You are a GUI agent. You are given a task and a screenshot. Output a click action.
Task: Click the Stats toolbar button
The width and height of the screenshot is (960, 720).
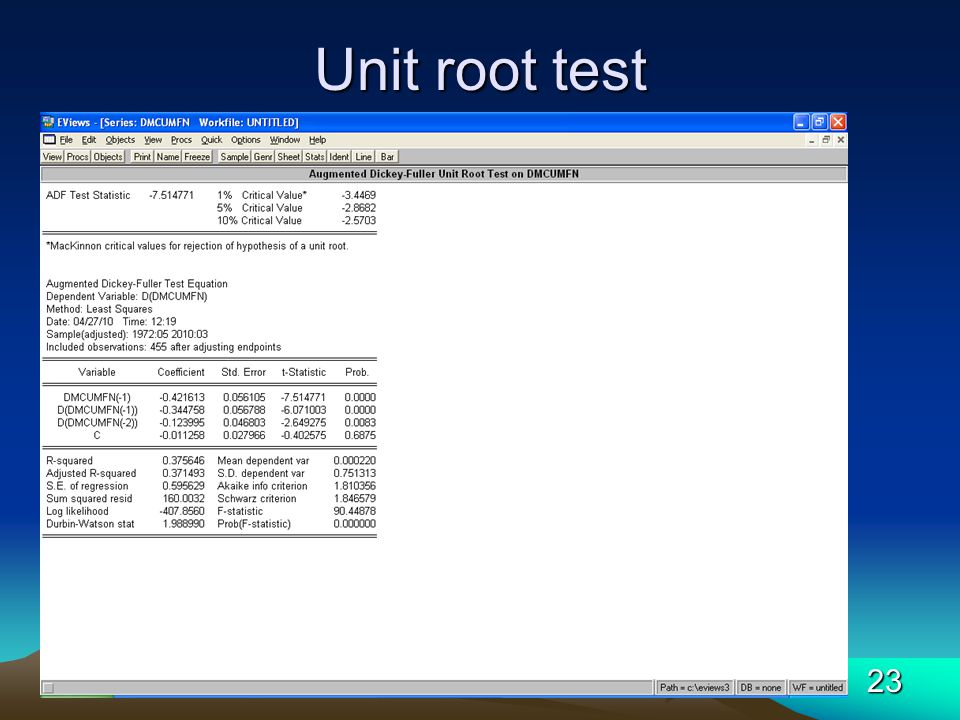click(315, 157)
